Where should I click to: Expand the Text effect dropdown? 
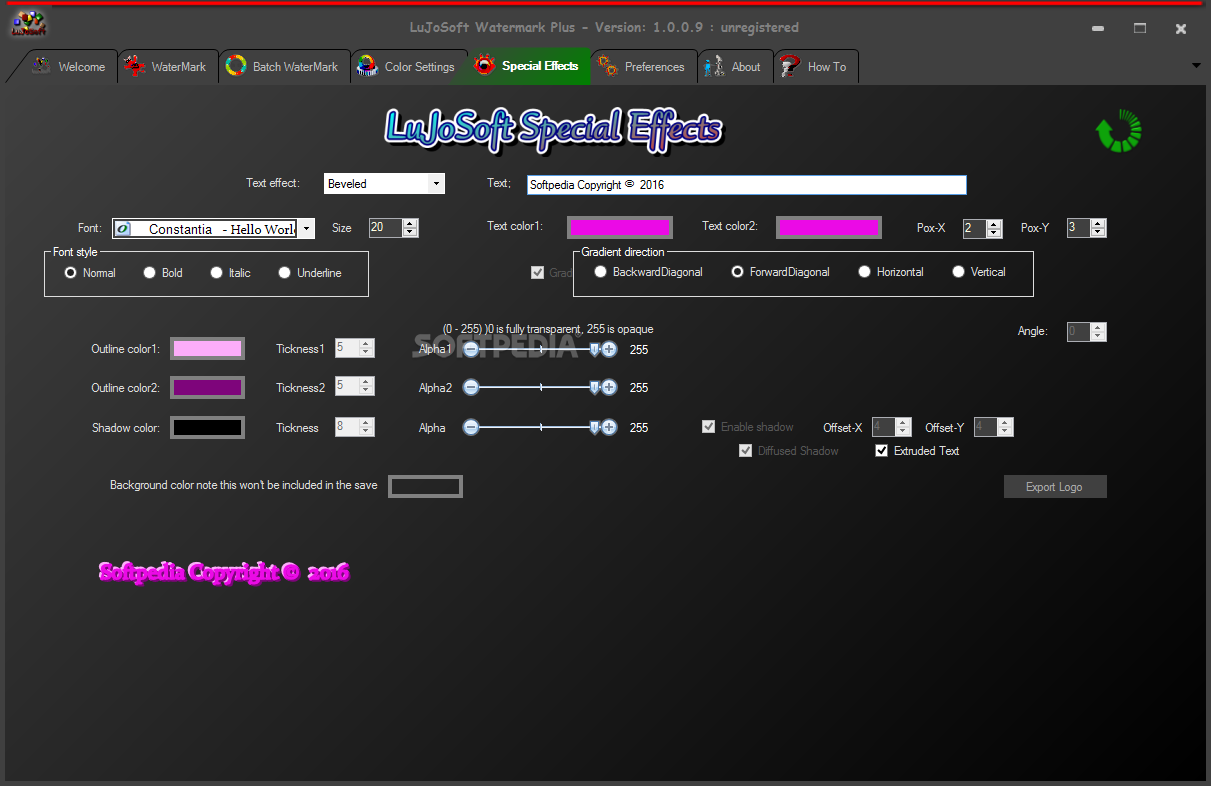point(436,184)
